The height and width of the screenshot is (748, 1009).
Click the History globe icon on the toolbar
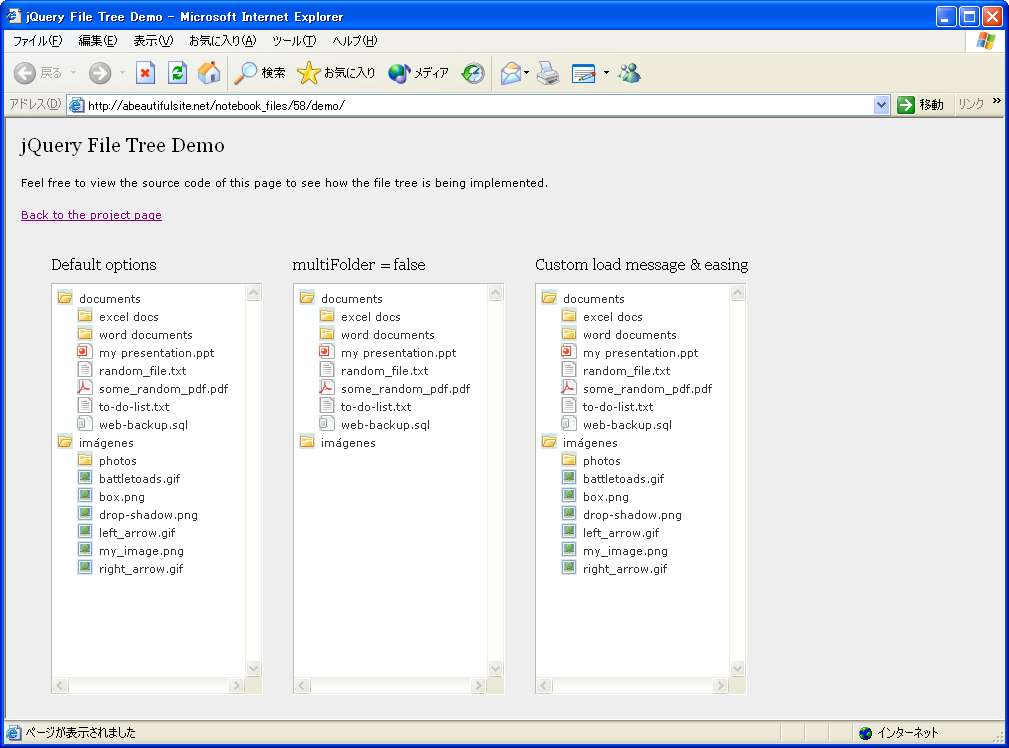472,72
